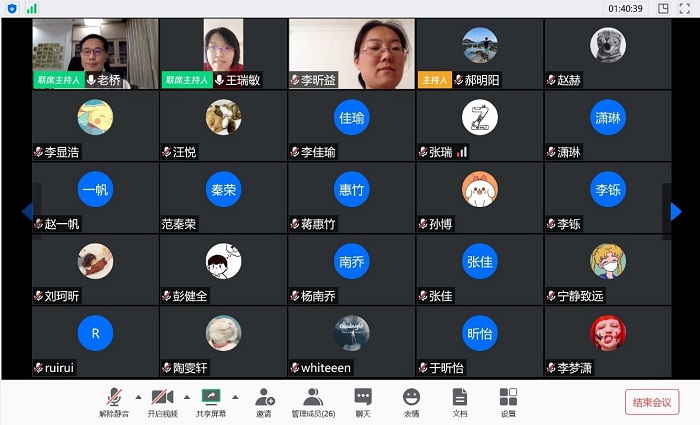Click the green network signal icon

pyautogui.click(x=32, y=8)
